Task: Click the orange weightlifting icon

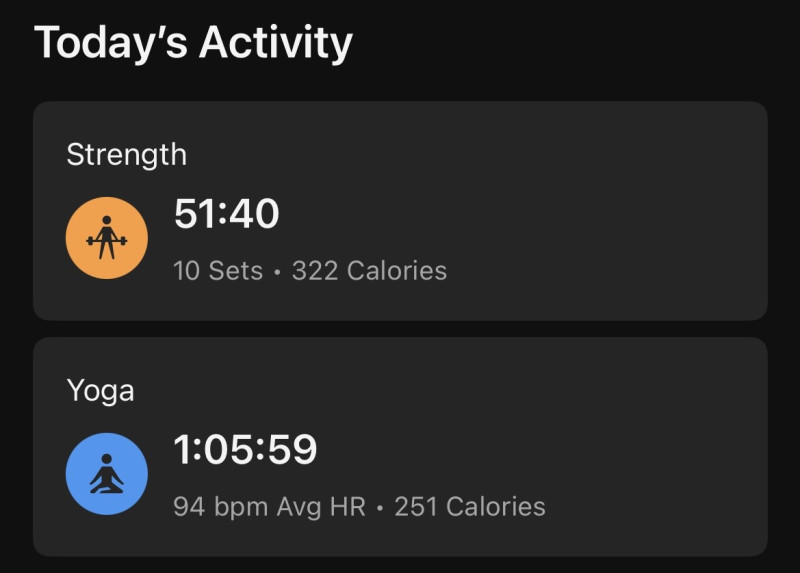Action: (107, 238)
